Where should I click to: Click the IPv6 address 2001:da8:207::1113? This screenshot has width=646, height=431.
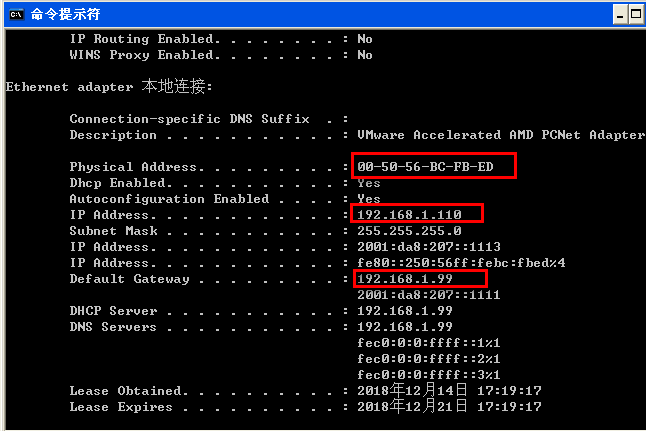429,247
